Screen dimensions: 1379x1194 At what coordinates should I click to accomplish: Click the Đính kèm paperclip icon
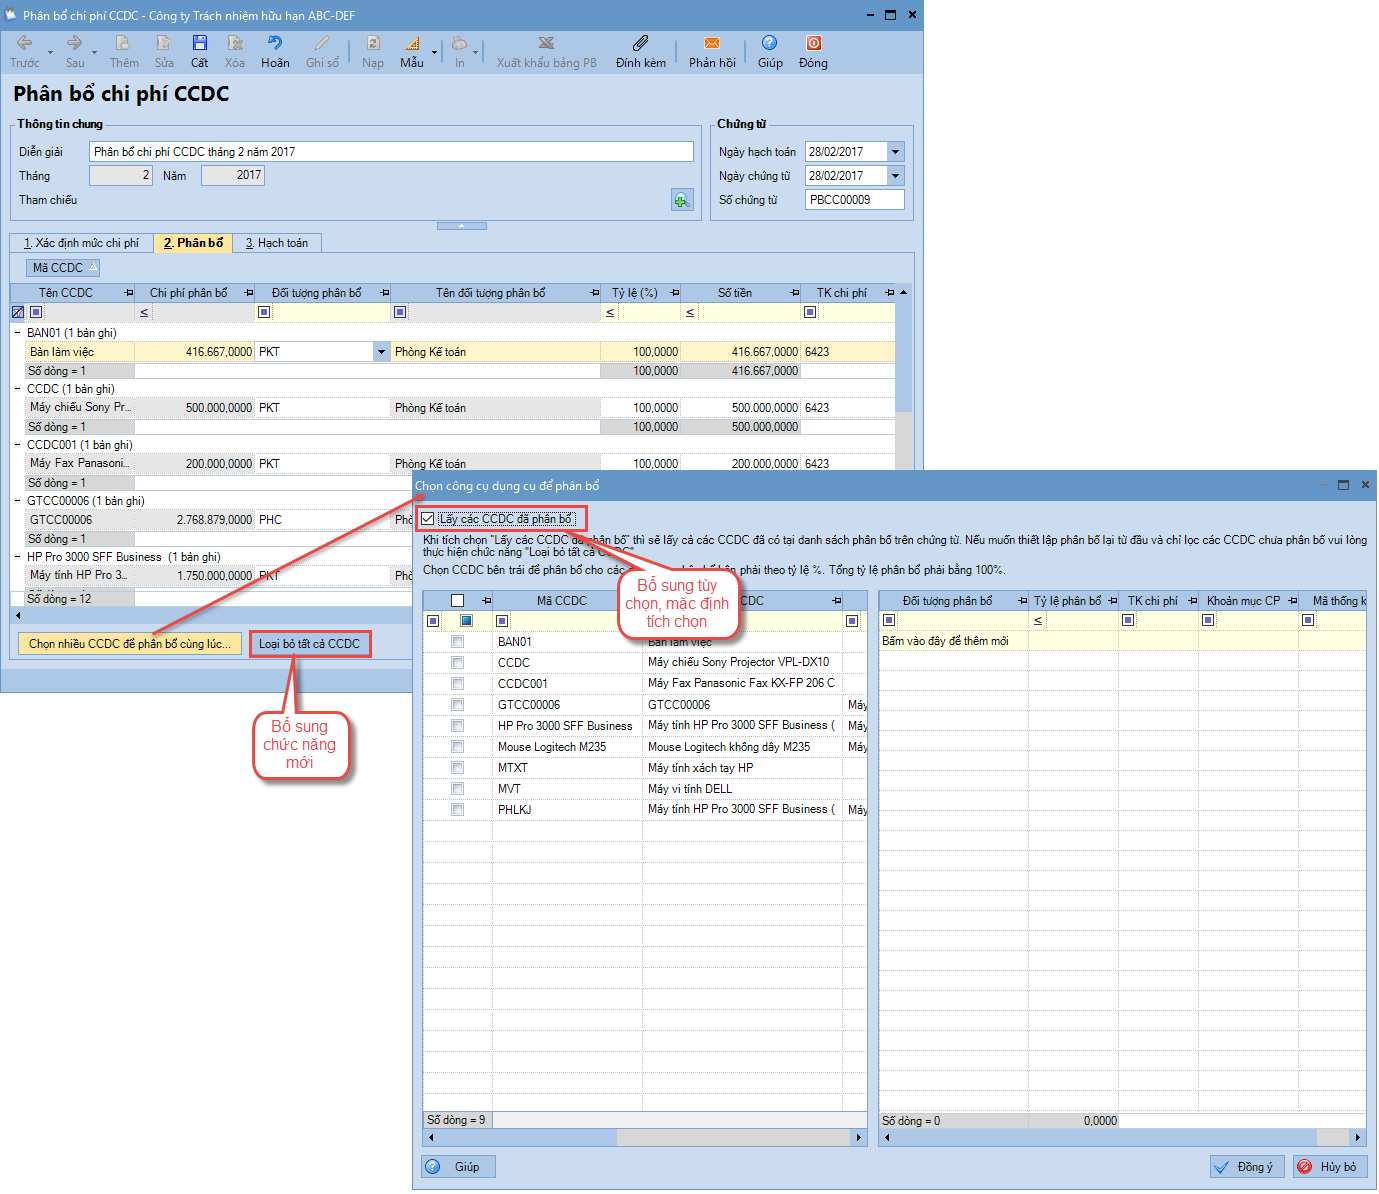point(640,43)
